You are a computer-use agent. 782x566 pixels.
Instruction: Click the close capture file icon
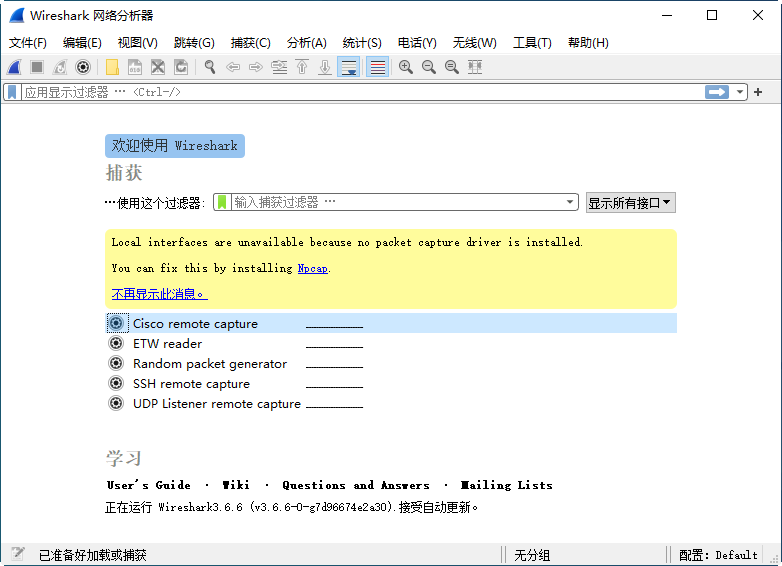click(158, 67)
